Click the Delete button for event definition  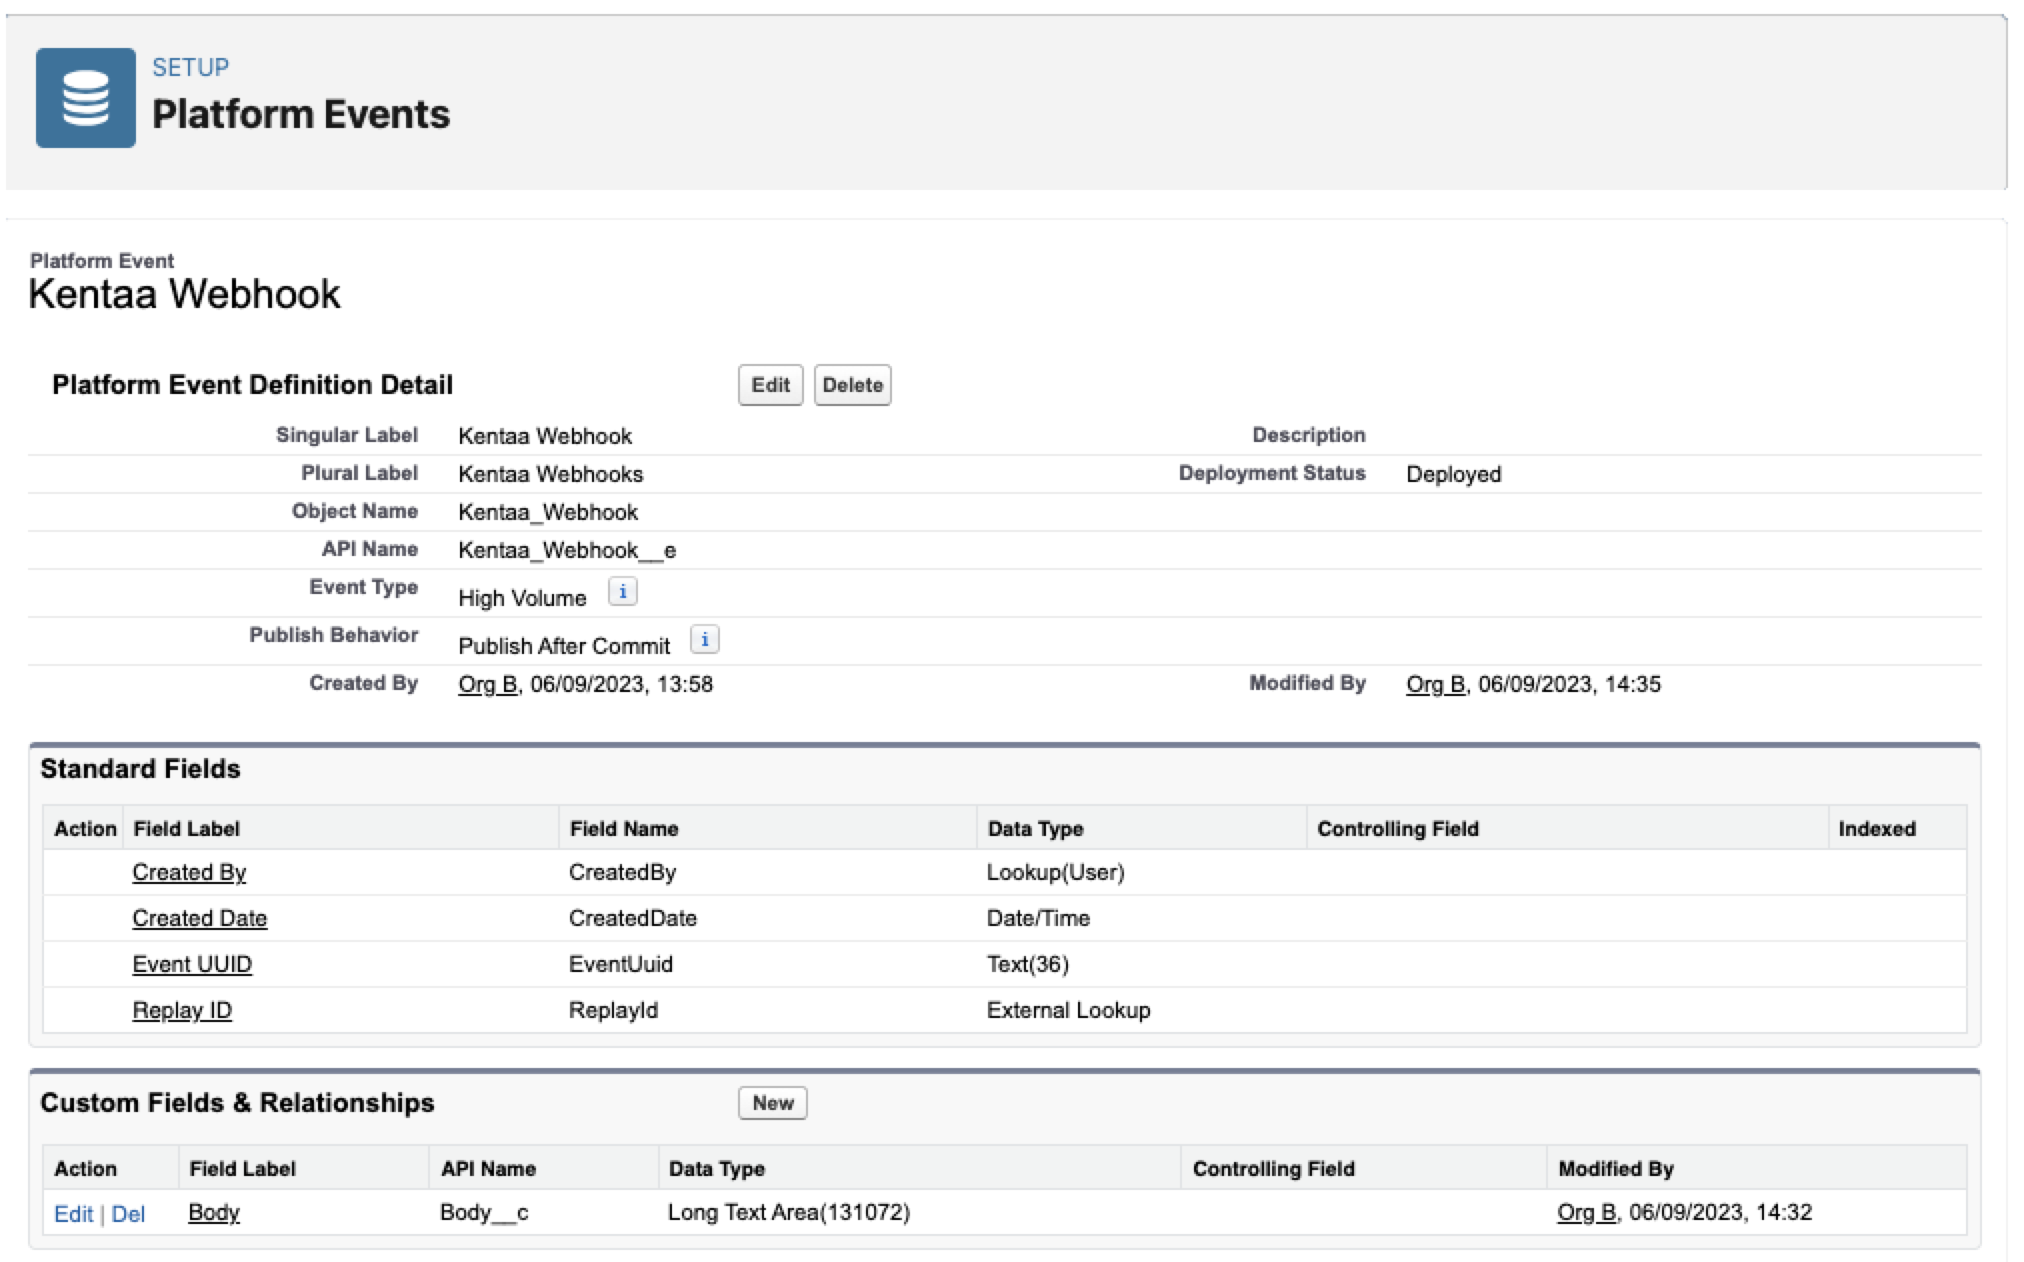[852, 385]
